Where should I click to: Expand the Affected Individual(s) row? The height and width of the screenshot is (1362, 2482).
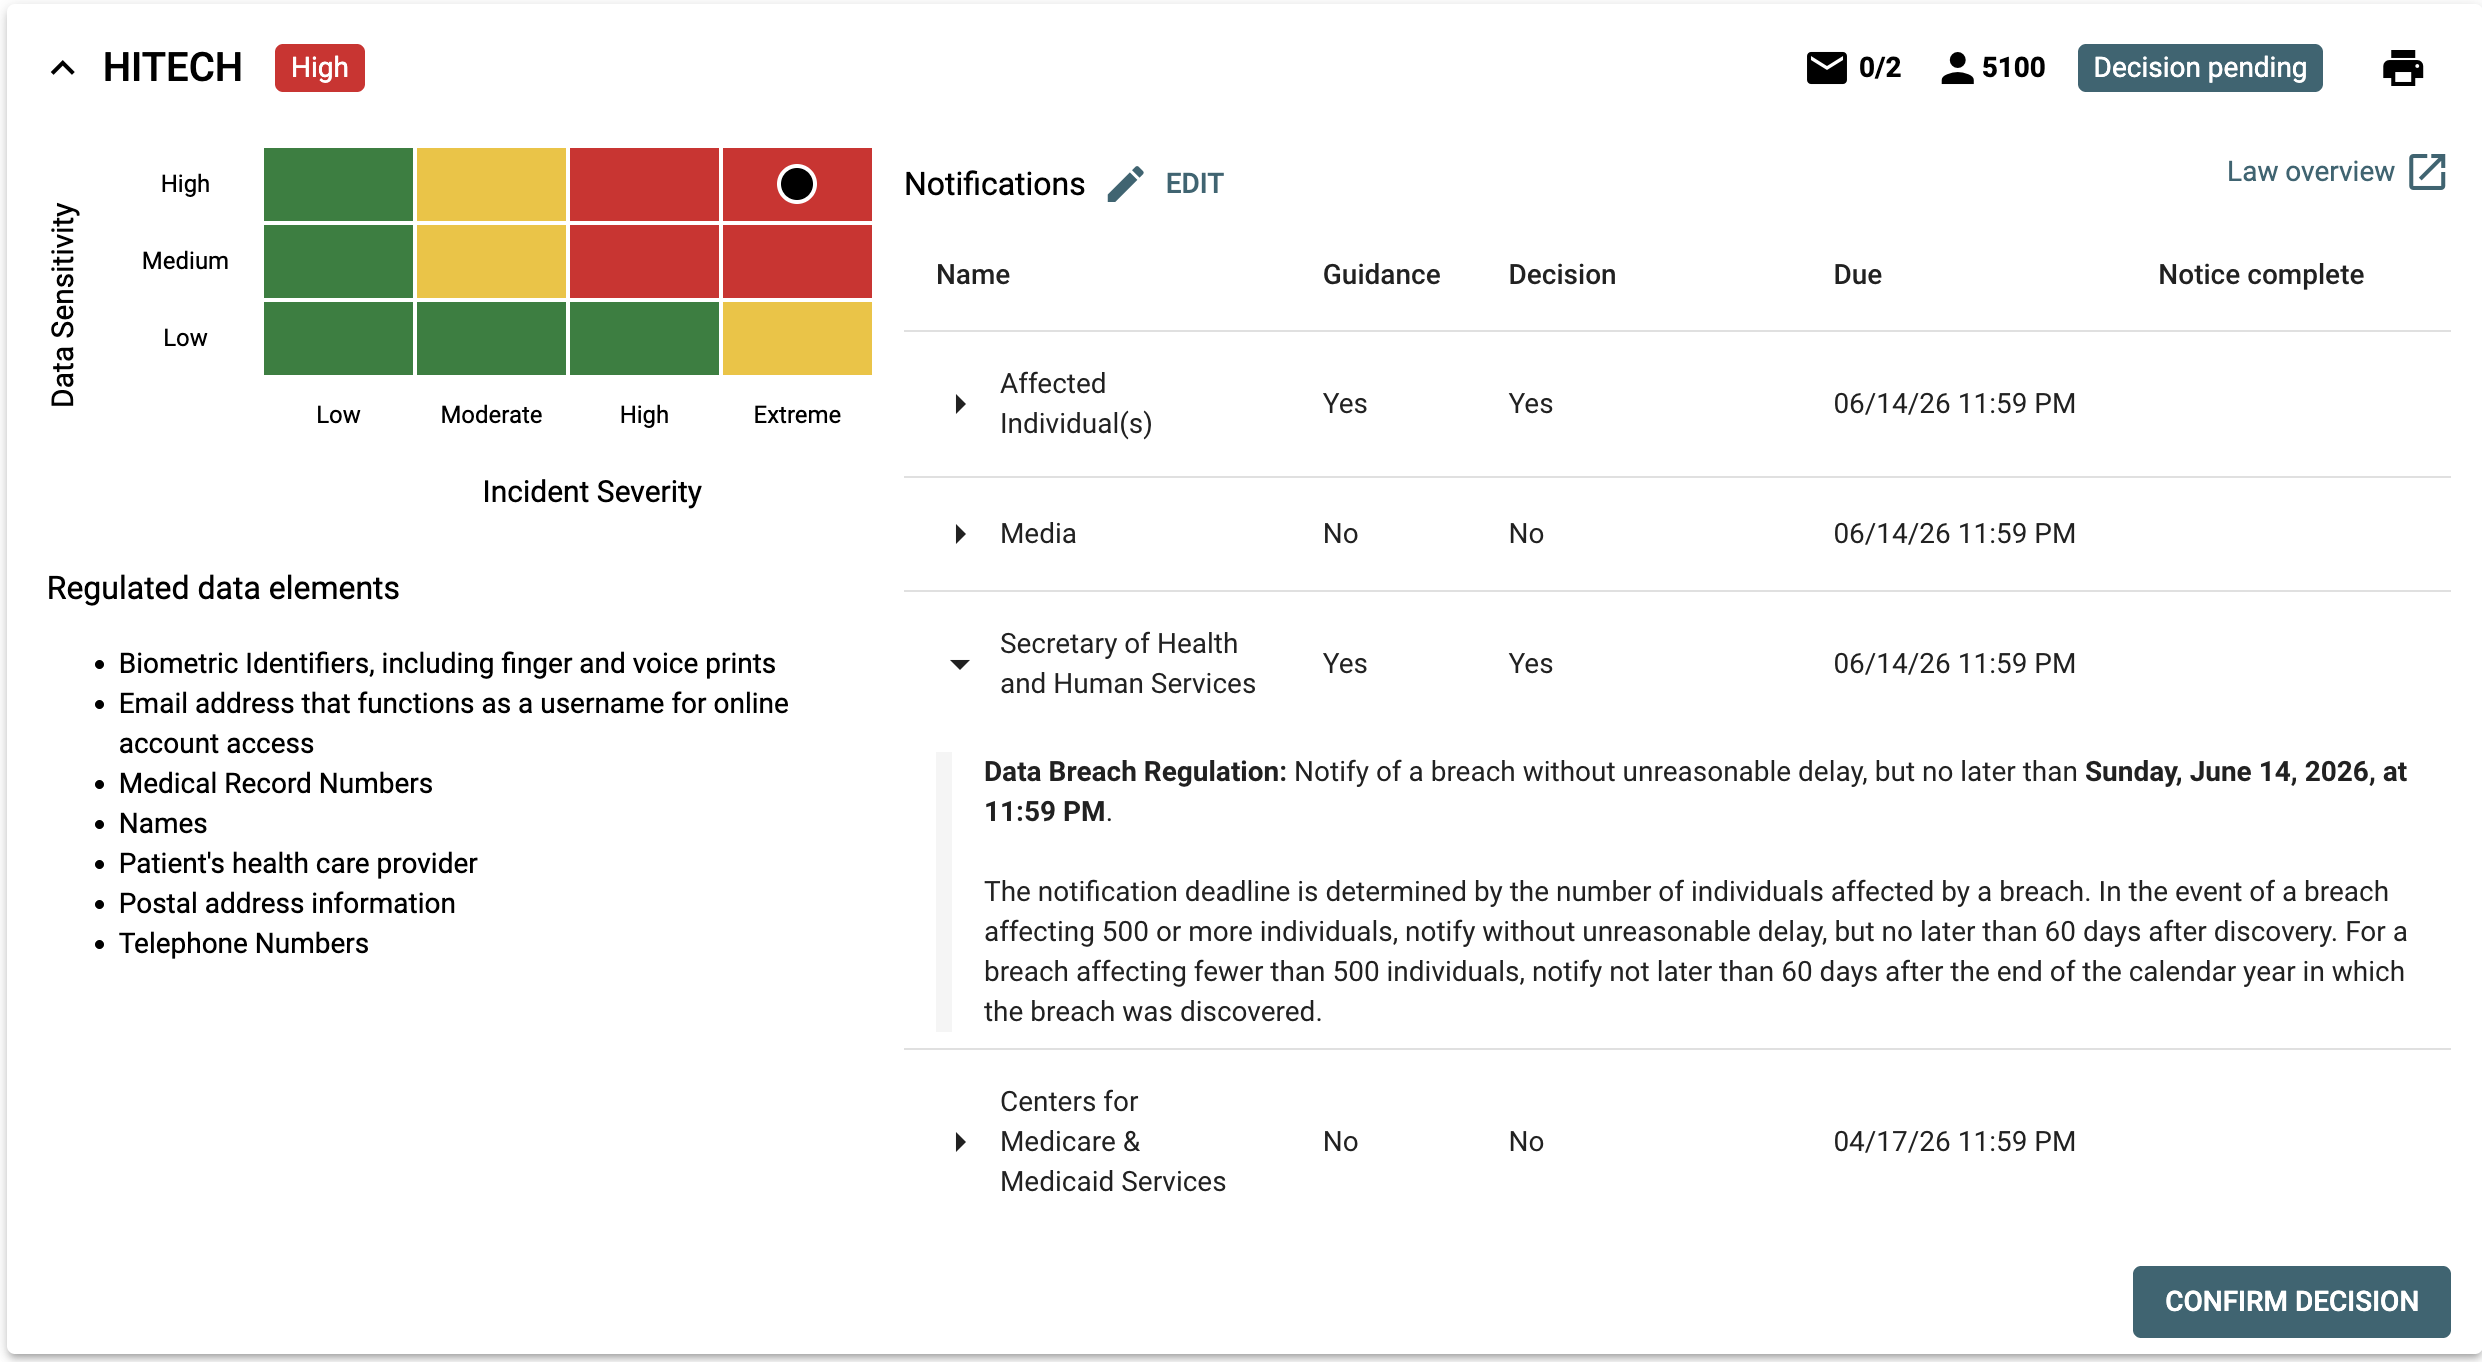(x=960, y=404)
